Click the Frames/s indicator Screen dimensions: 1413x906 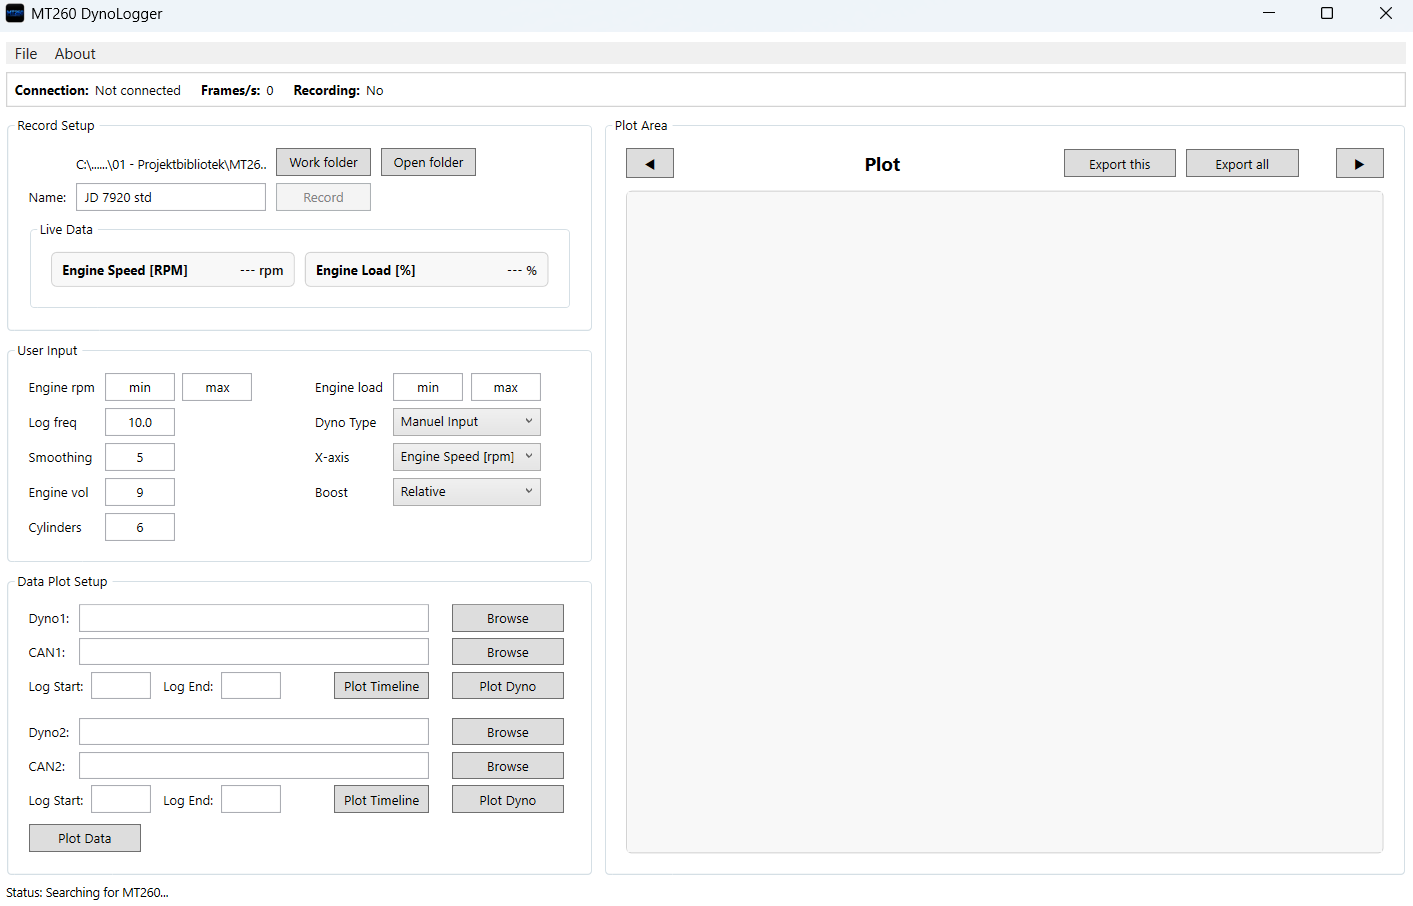point(237,90)
